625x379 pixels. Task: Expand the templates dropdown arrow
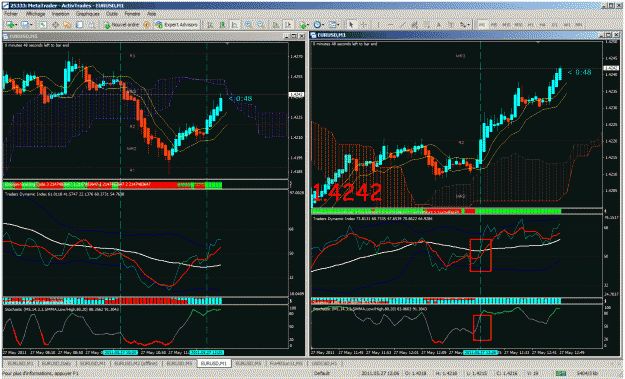[x=338, y=25]
